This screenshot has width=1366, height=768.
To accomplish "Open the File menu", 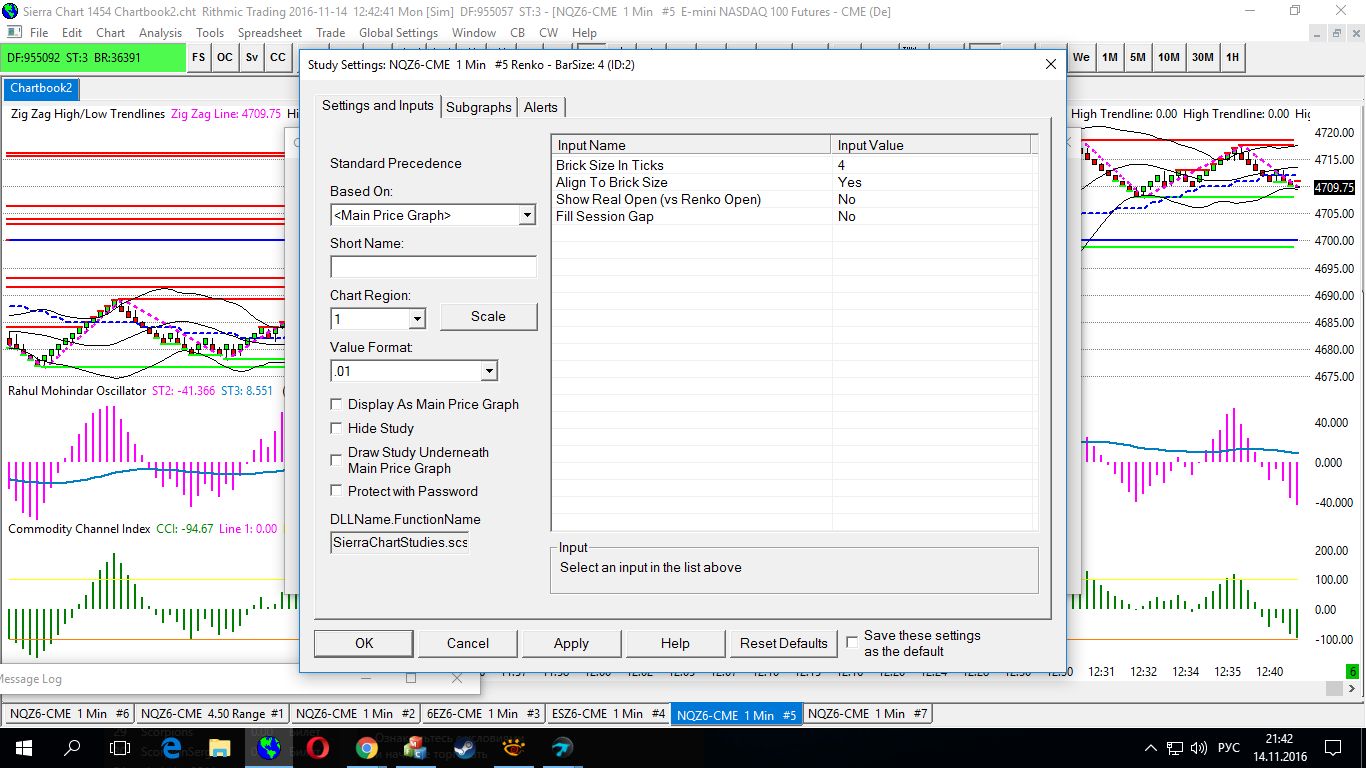I will point(39,33).
